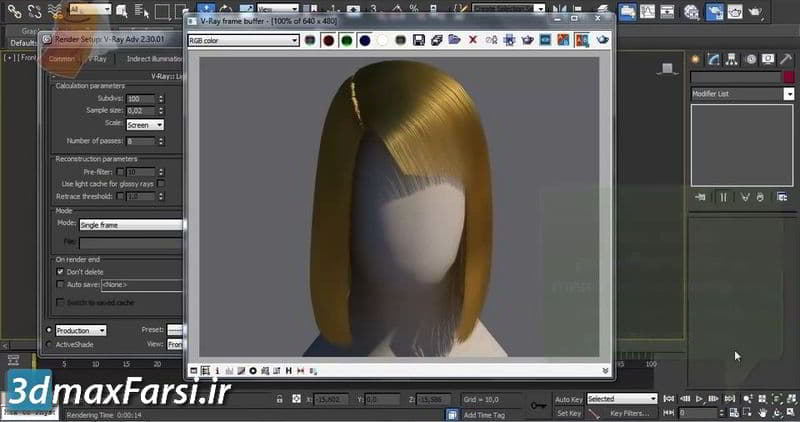Open the RGB color channel dropdown
This screenshot has height=422, width=800.
(244, 41)
